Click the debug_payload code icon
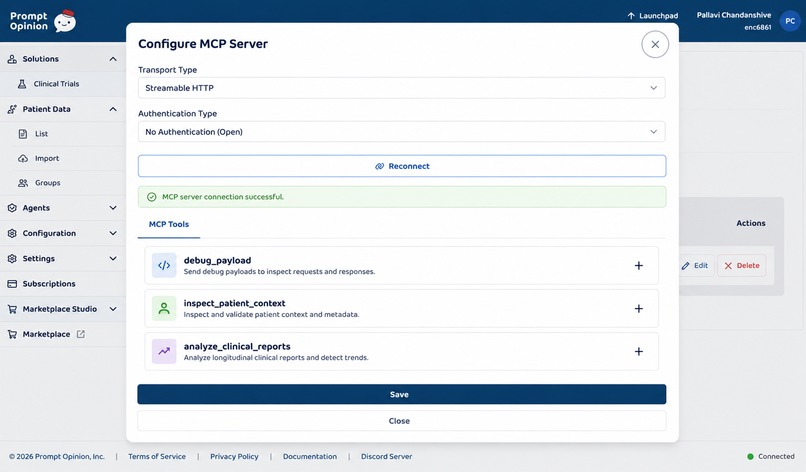The height and width of the screenshot is (472, 806). [164, 265]
